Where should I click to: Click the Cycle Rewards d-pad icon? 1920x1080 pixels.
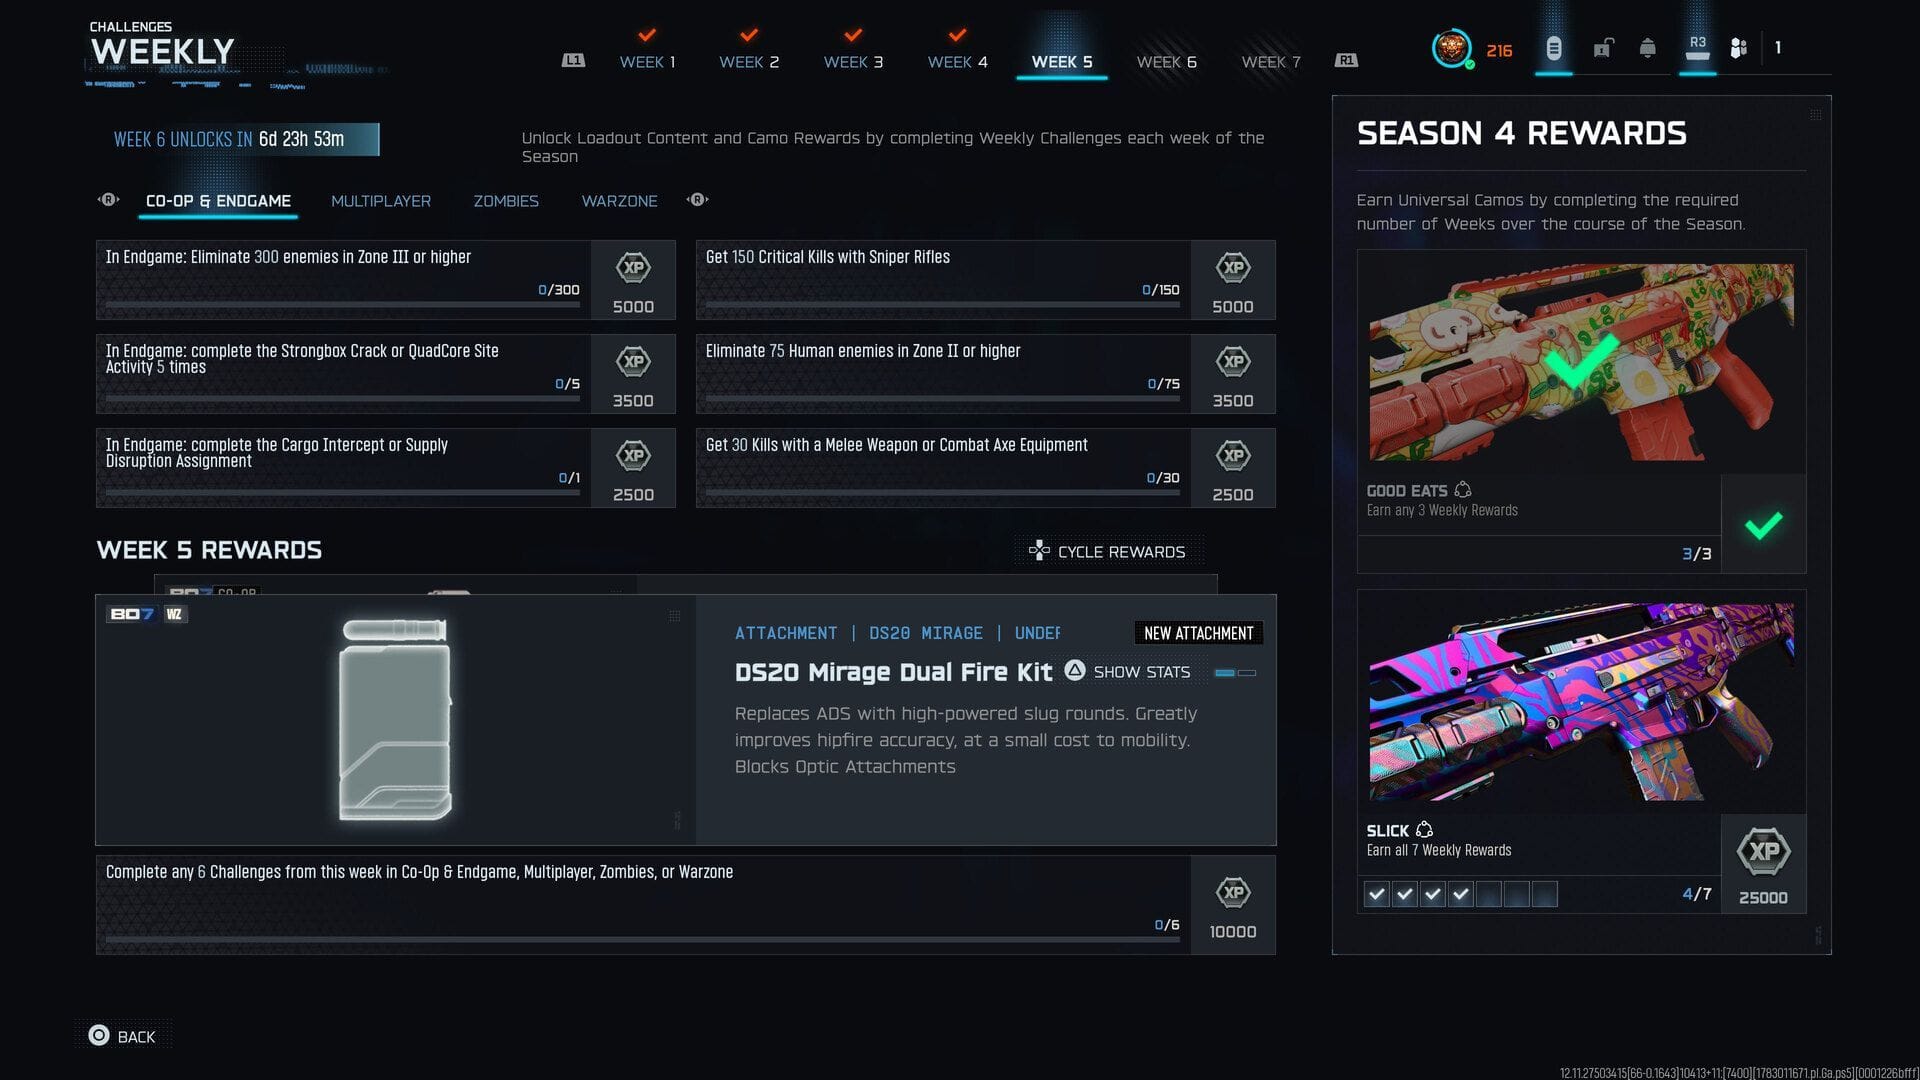(x=1039, y=550)
